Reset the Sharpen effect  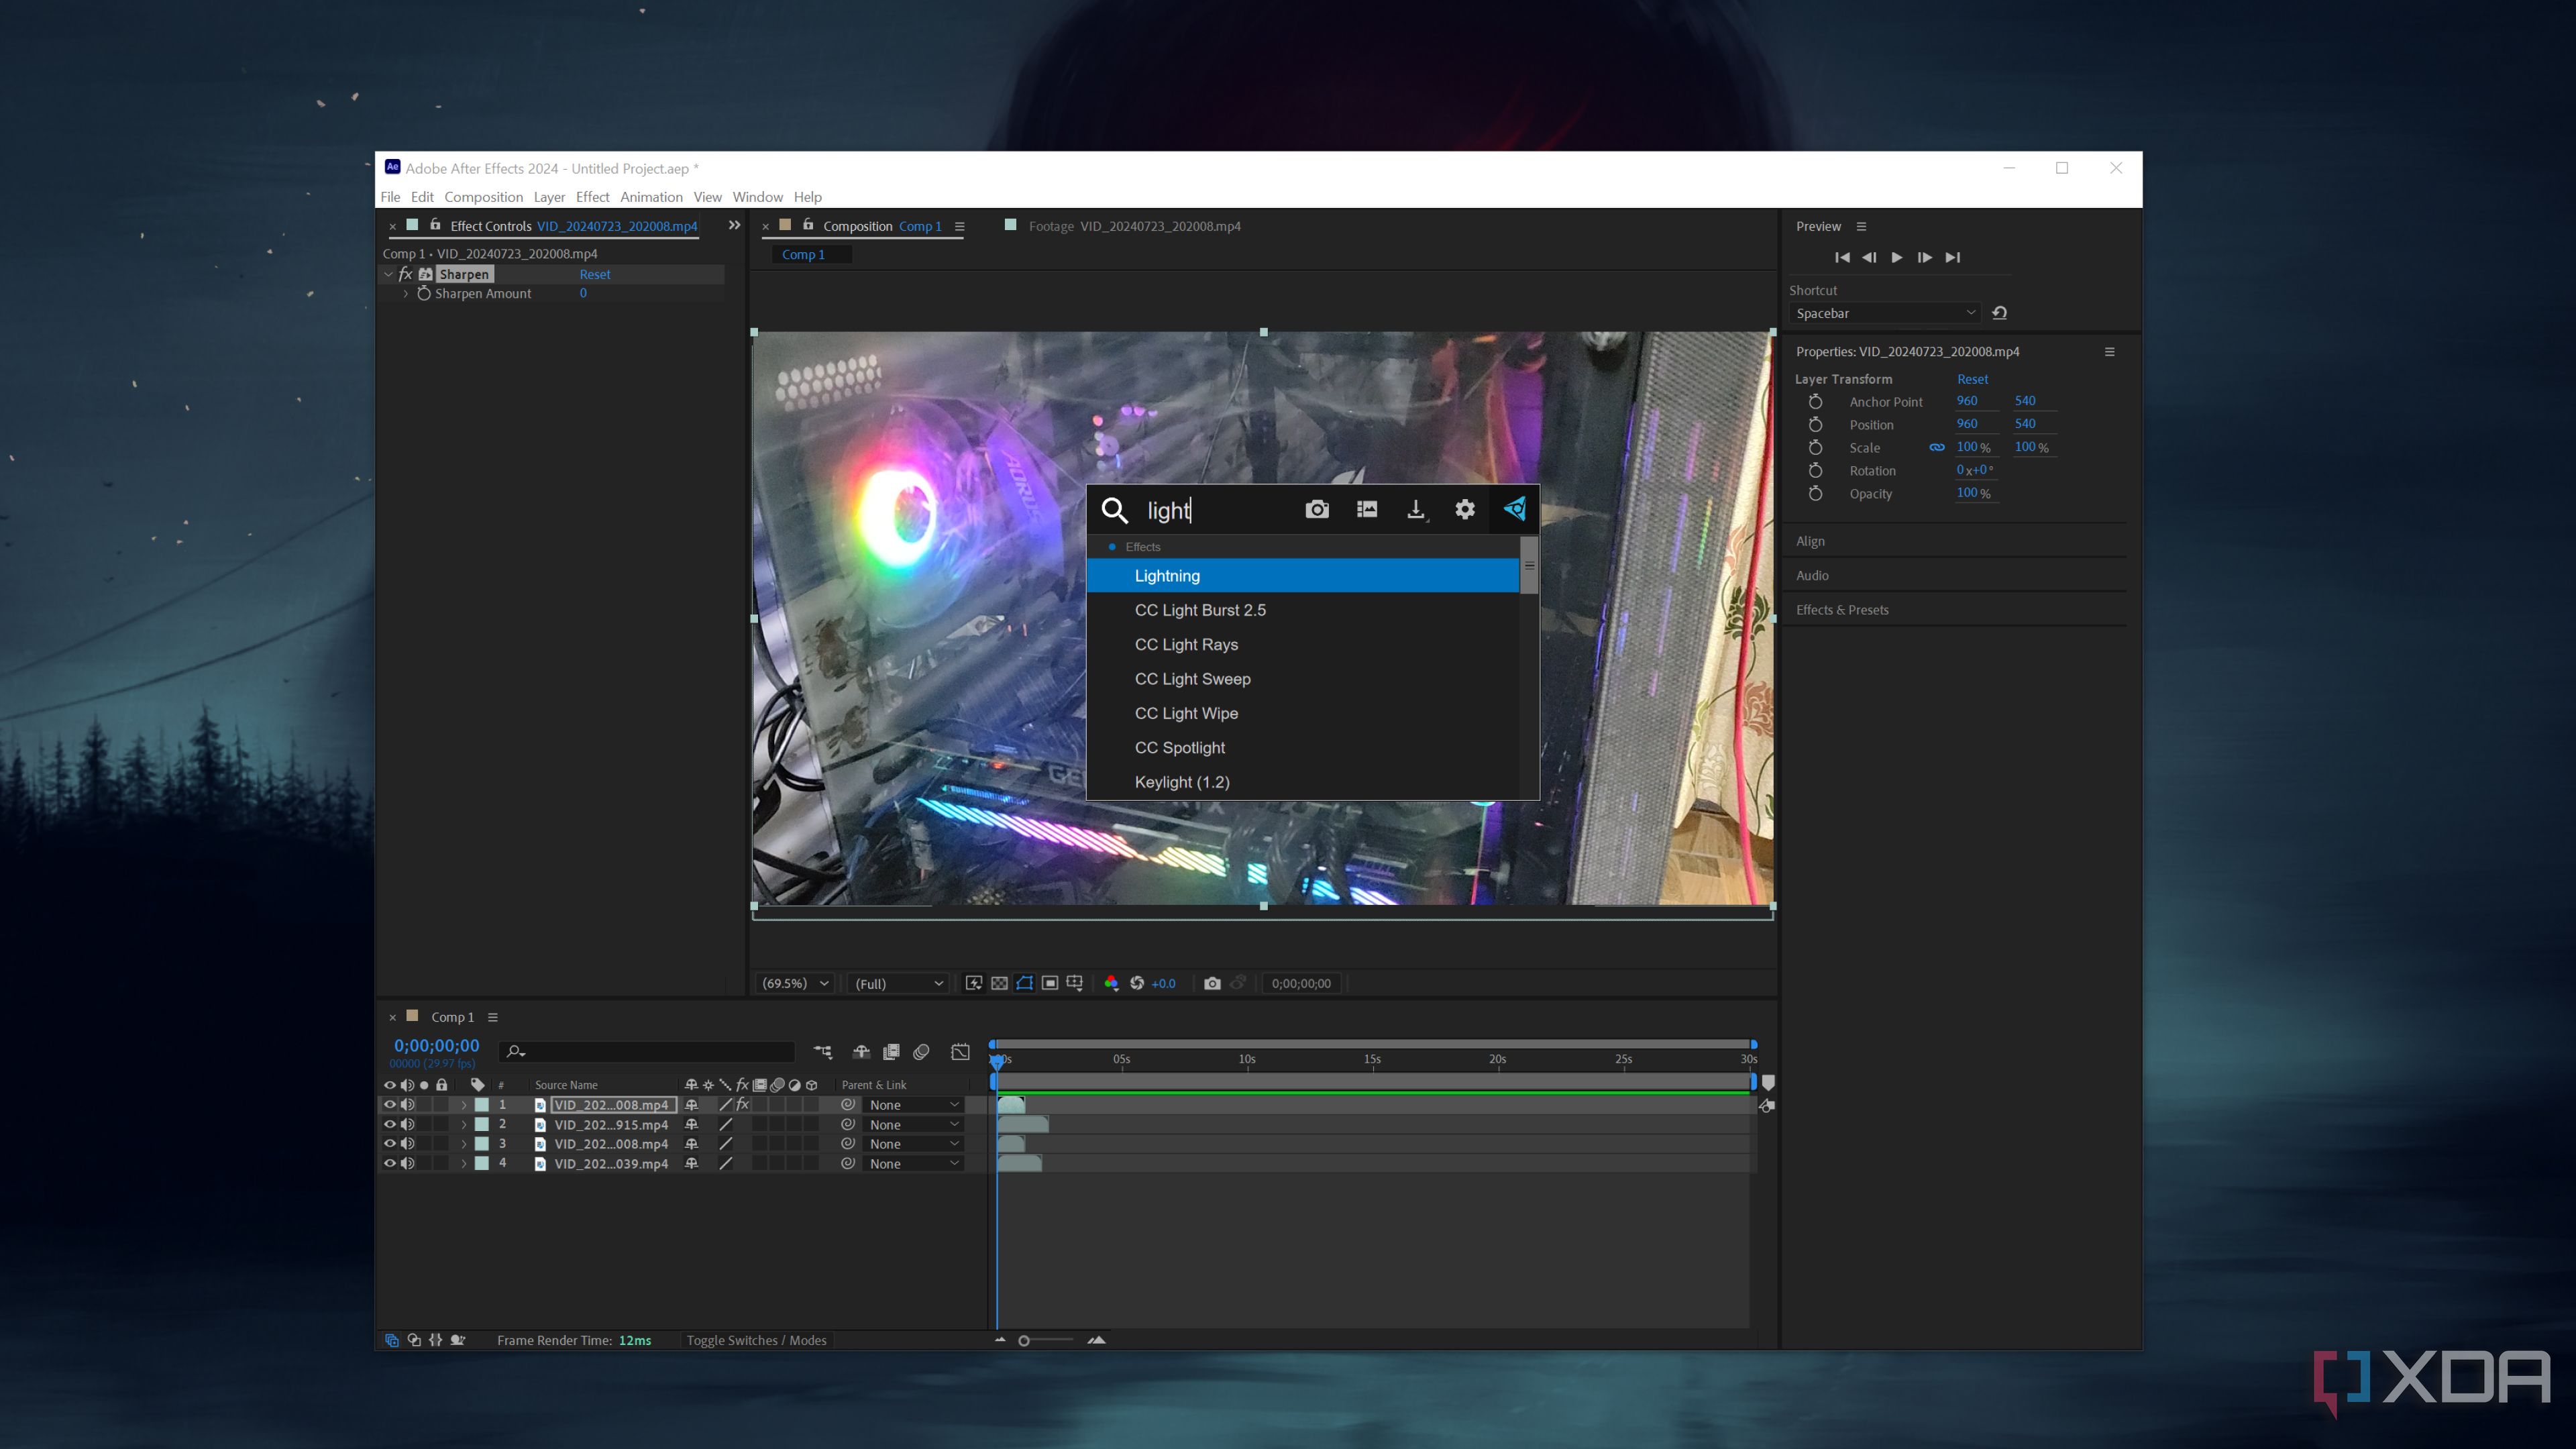coord(594,274)
